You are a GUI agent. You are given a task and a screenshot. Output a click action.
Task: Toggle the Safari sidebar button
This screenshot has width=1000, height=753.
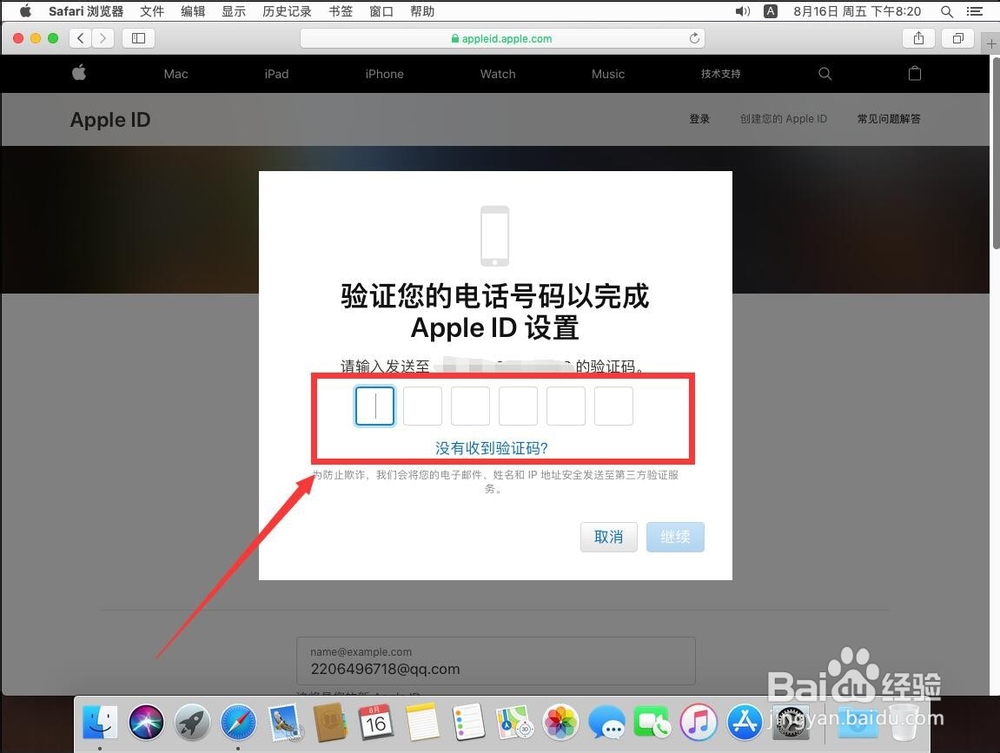click(x=138, y=38)
